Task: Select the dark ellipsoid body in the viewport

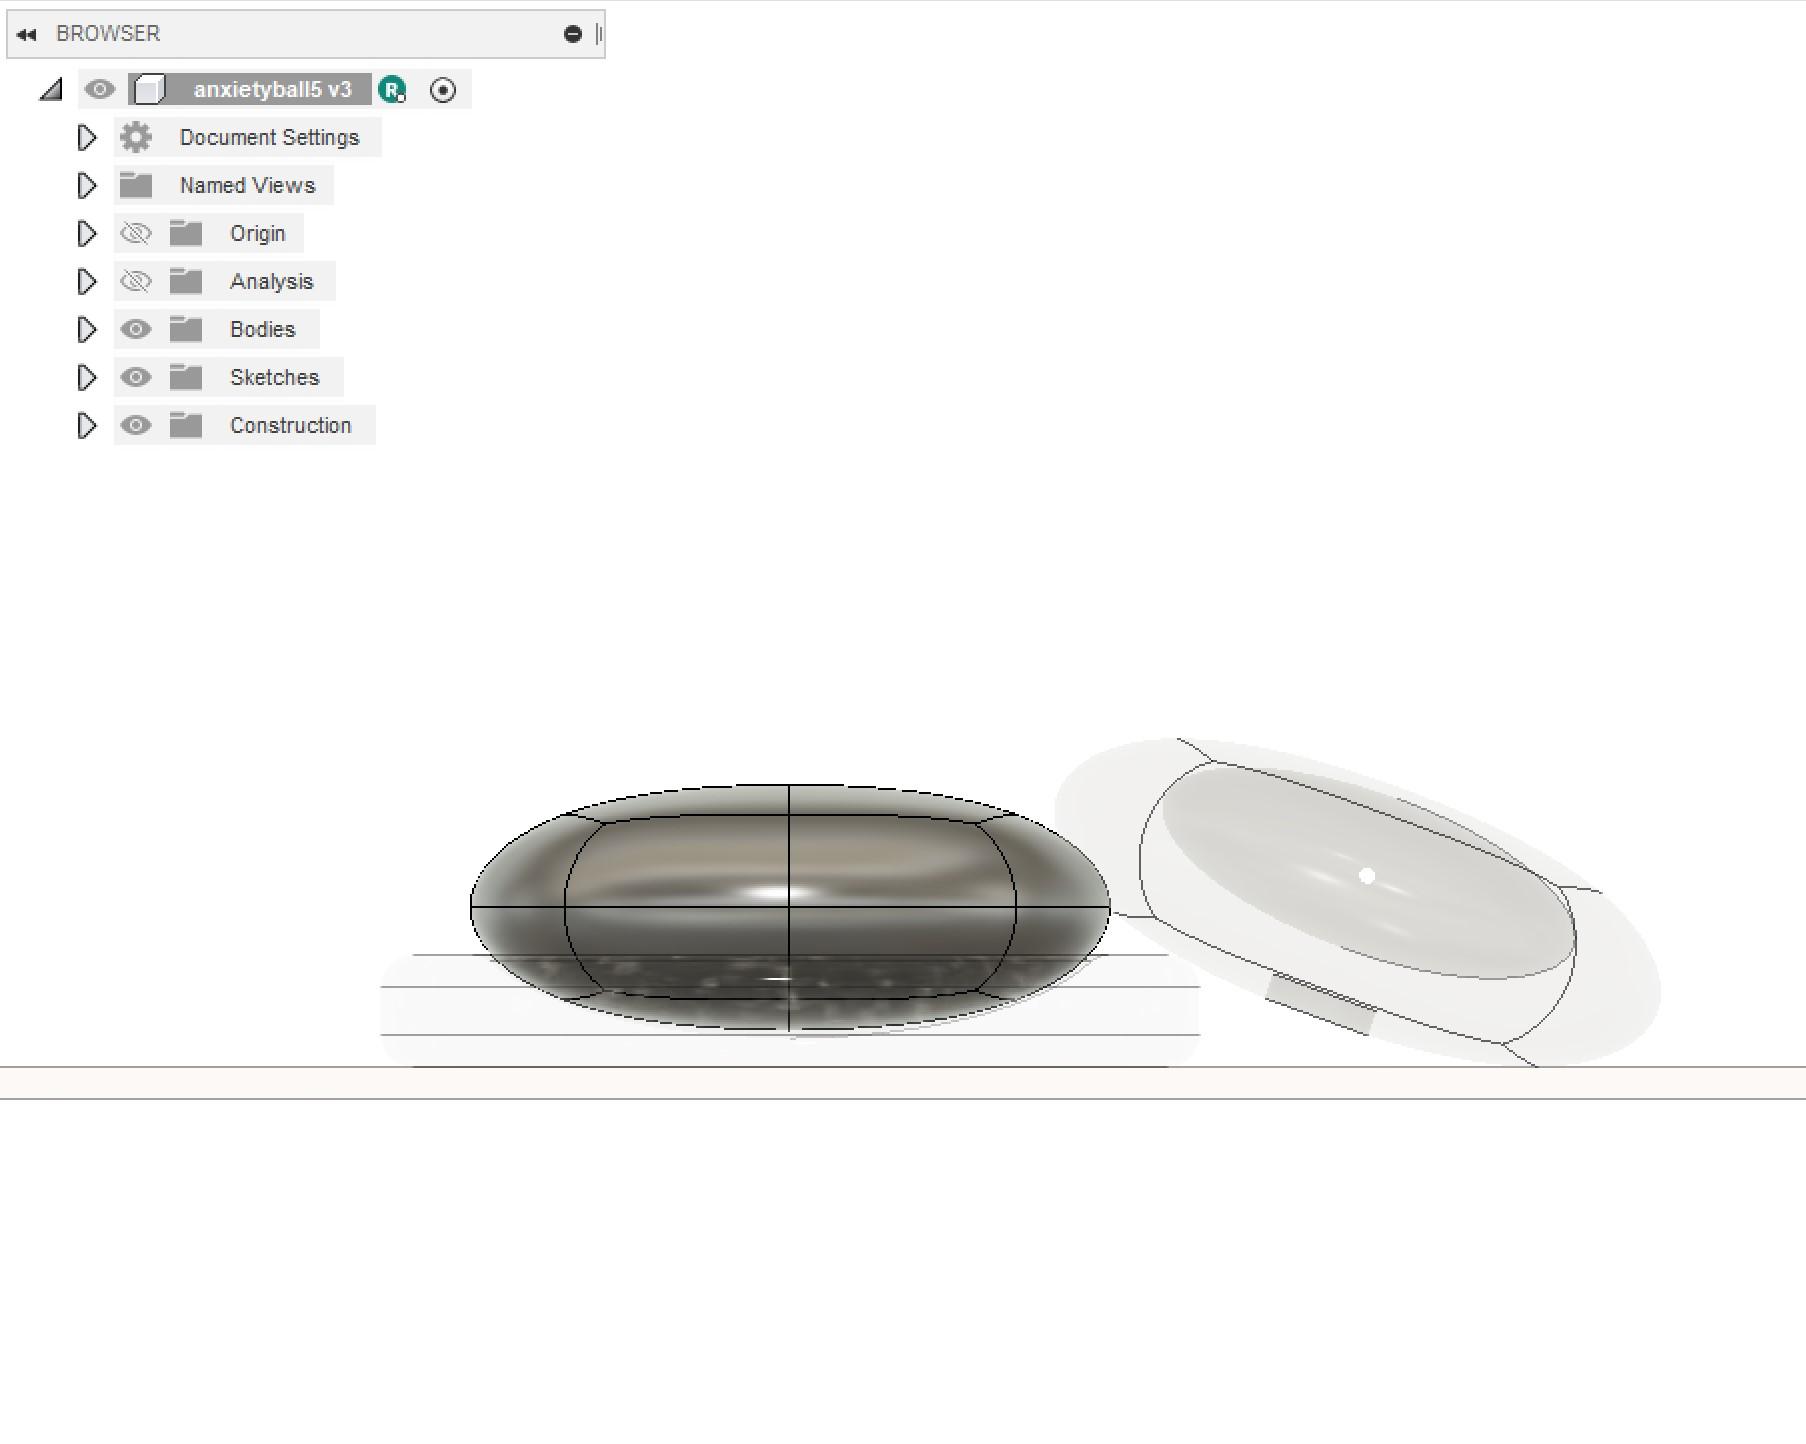Action: [x=790, y=900]
